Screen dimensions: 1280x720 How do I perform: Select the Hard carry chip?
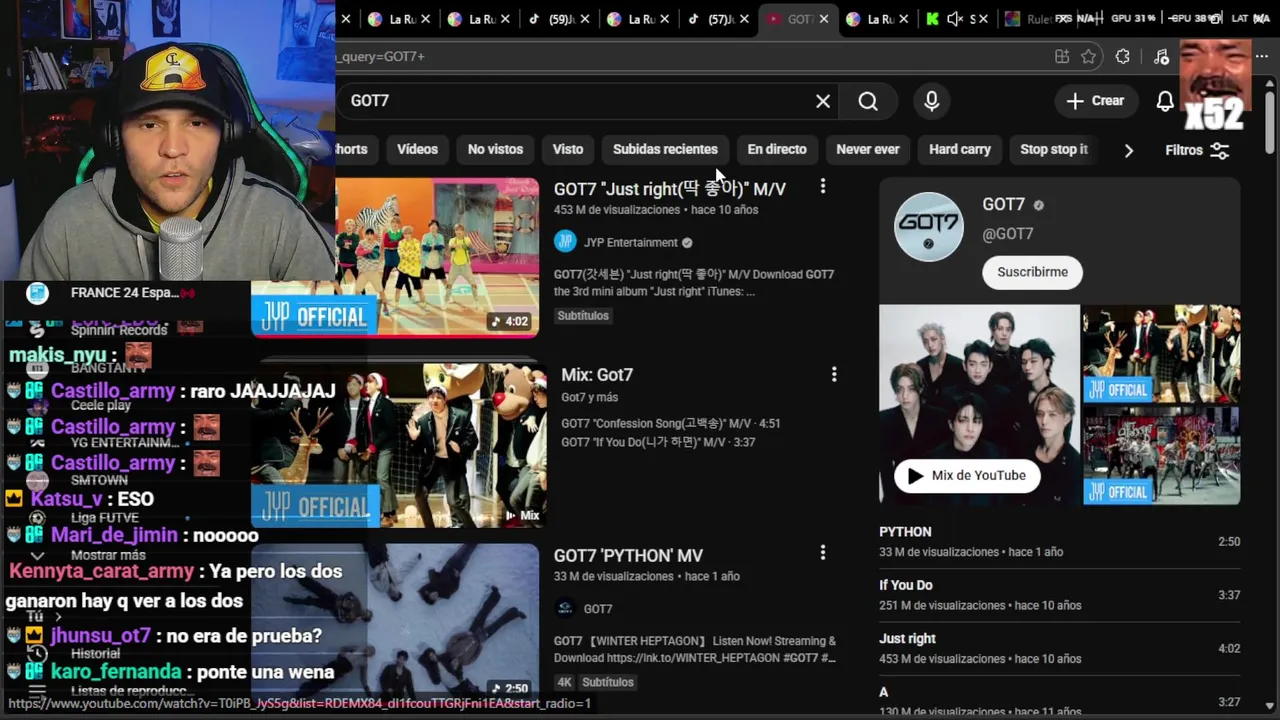coord(960,149)
